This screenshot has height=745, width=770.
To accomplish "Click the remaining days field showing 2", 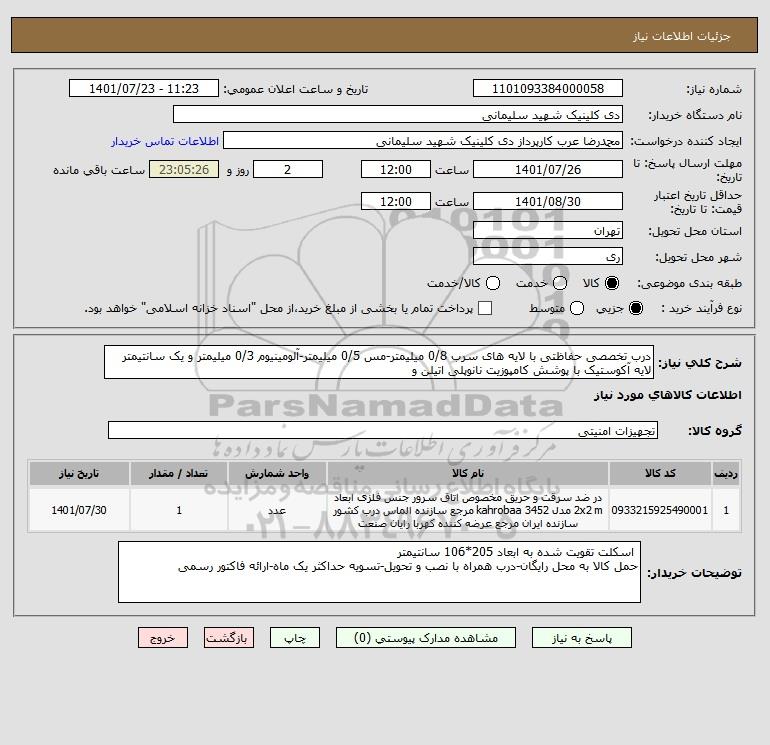I will click(288, 169).
